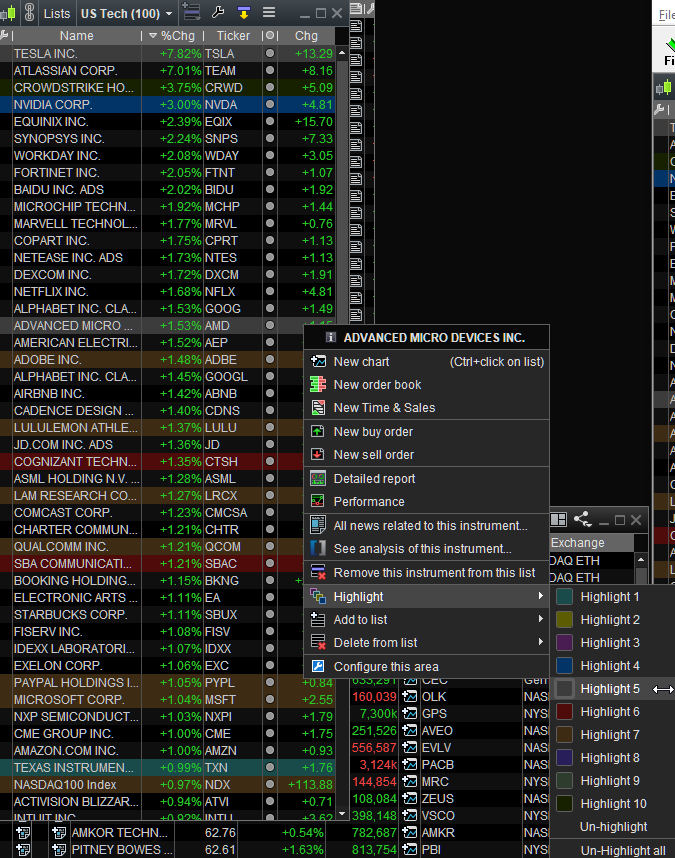
Task: Click the add-to-list icon in the list toolbar
Action: pos(191,12)
